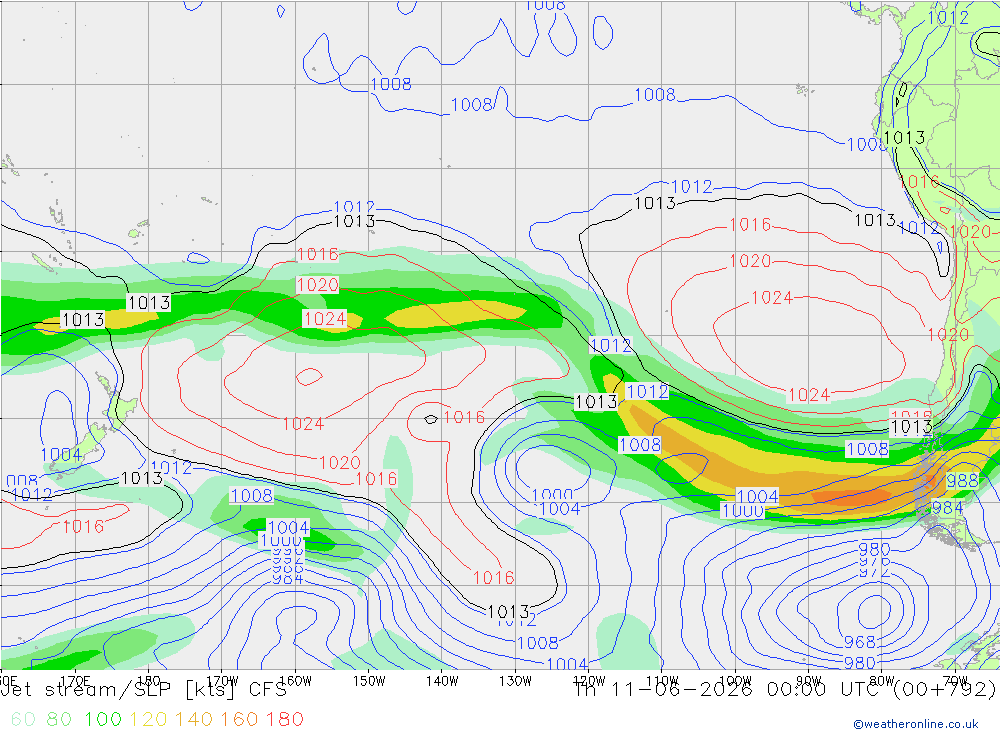Click the 90W longitude label
The height and width of the screenshot is (733, 1000).
809,681
